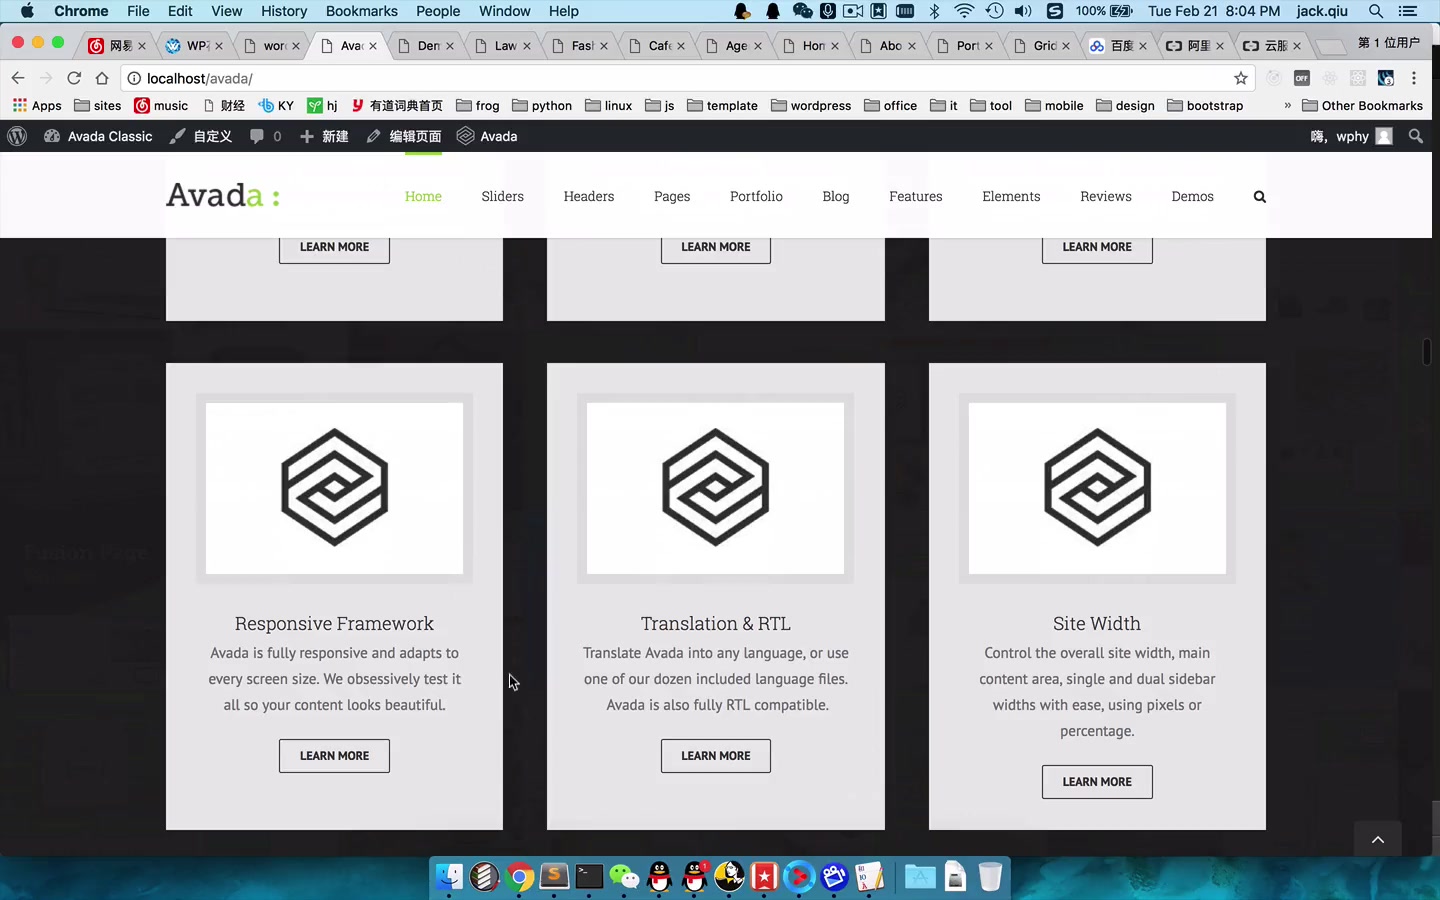Open the sites bookmark folder
The height and width of the screenshot is (900, 1440).
point(98,105)
